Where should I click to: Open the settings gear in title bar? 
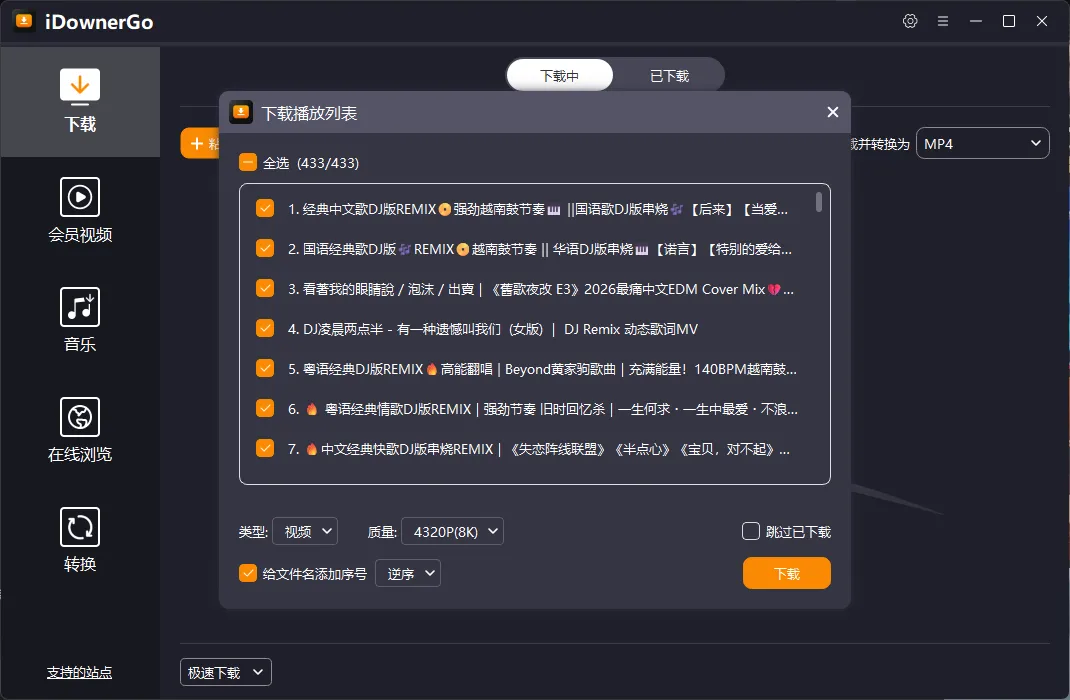pyautogui.click(x=910, y=21)
